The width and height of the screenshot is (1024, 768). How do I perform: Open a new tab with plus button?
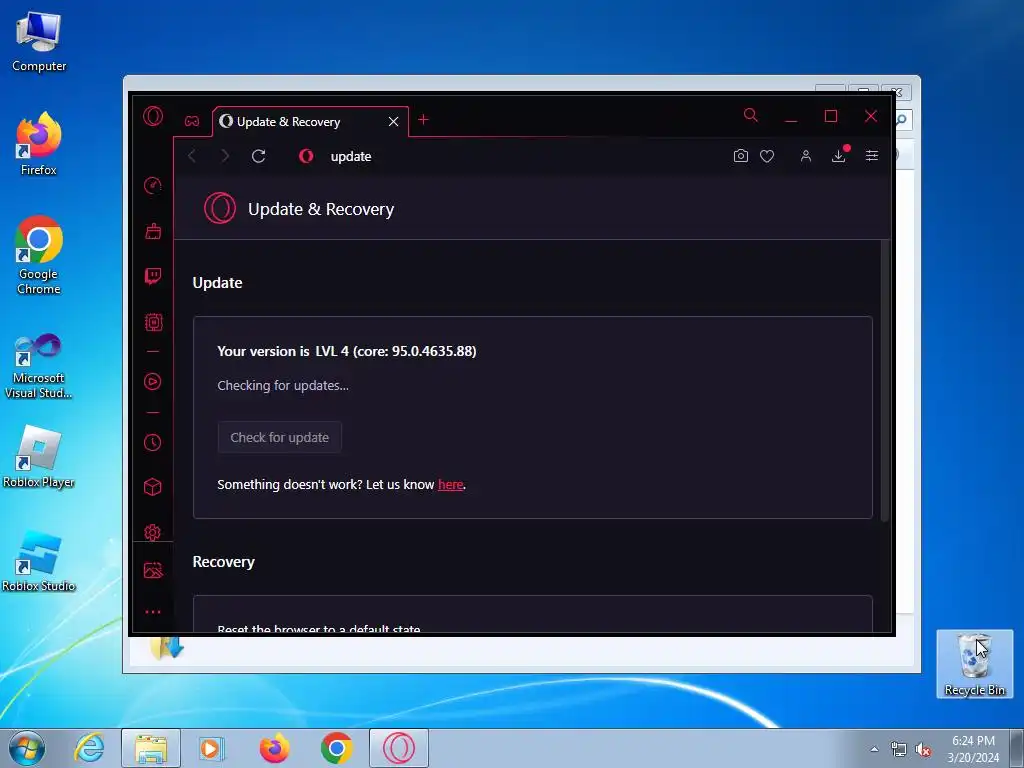click(x=423, y=120)
